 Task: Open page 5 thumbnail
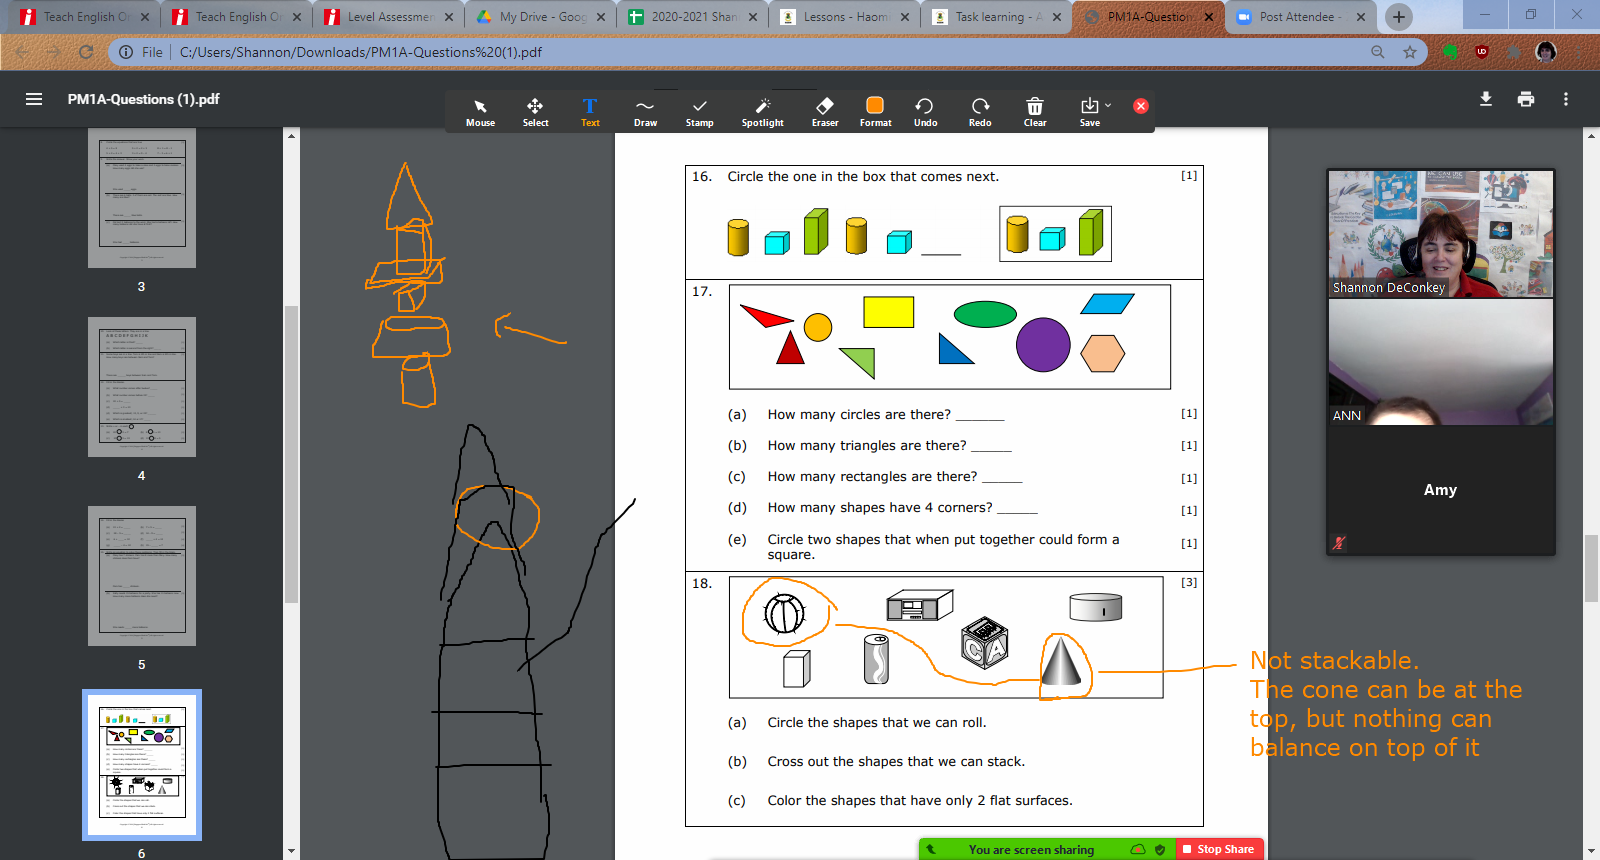point(142,576)
